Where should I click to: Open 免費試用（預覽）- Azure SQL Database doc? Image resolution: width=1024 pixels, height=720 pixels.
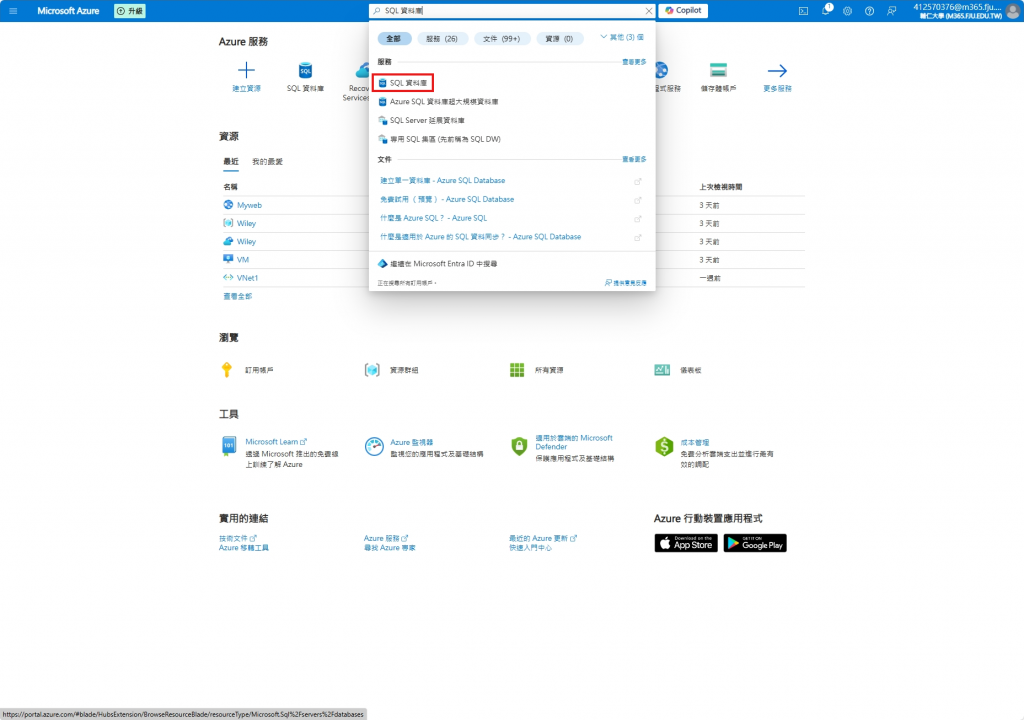tap(447, 199)
